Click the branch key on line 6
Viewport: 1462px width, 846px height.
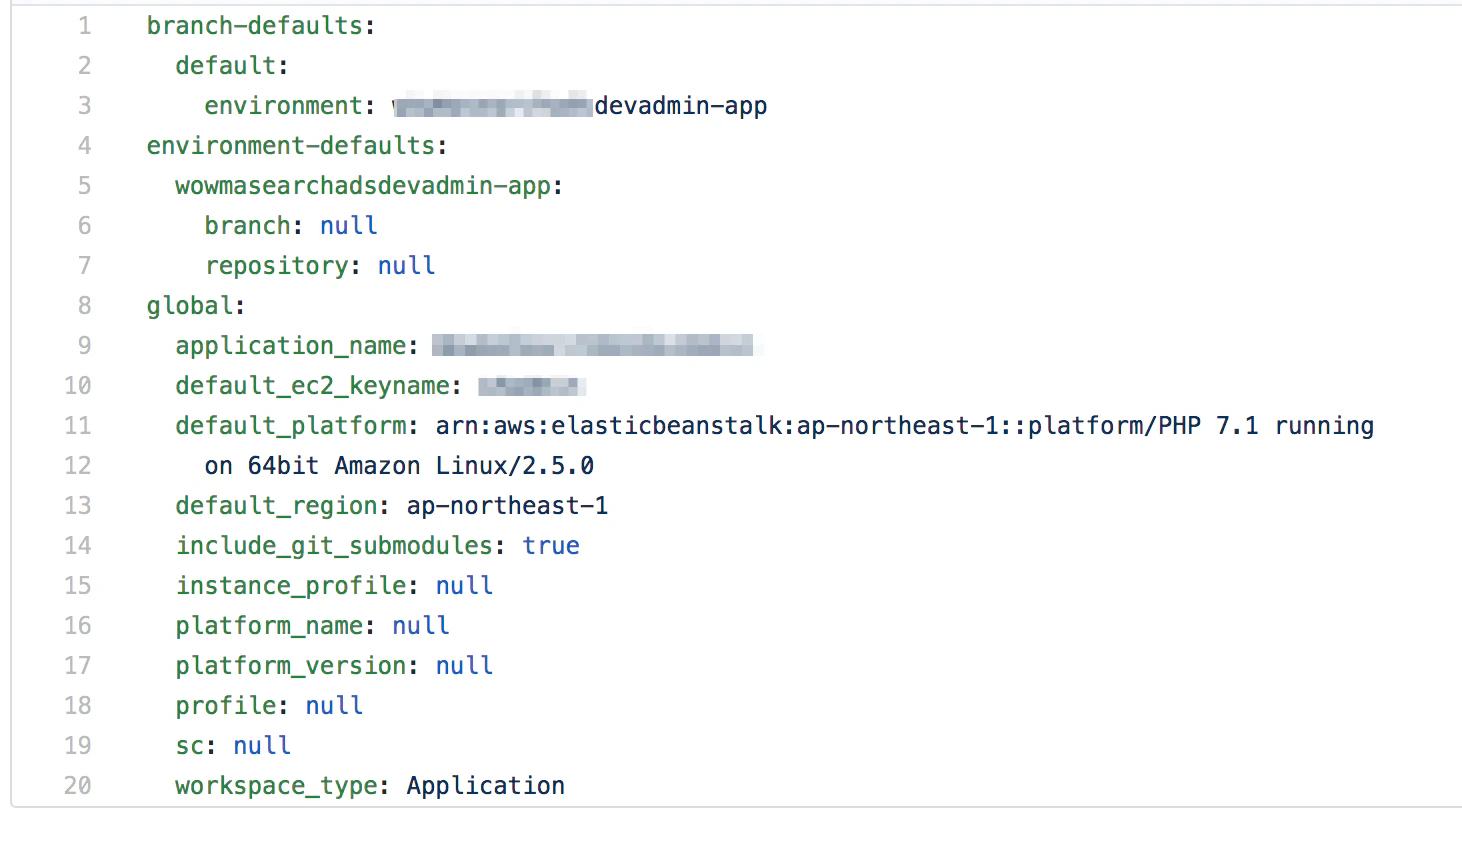(x=247, y=226)
